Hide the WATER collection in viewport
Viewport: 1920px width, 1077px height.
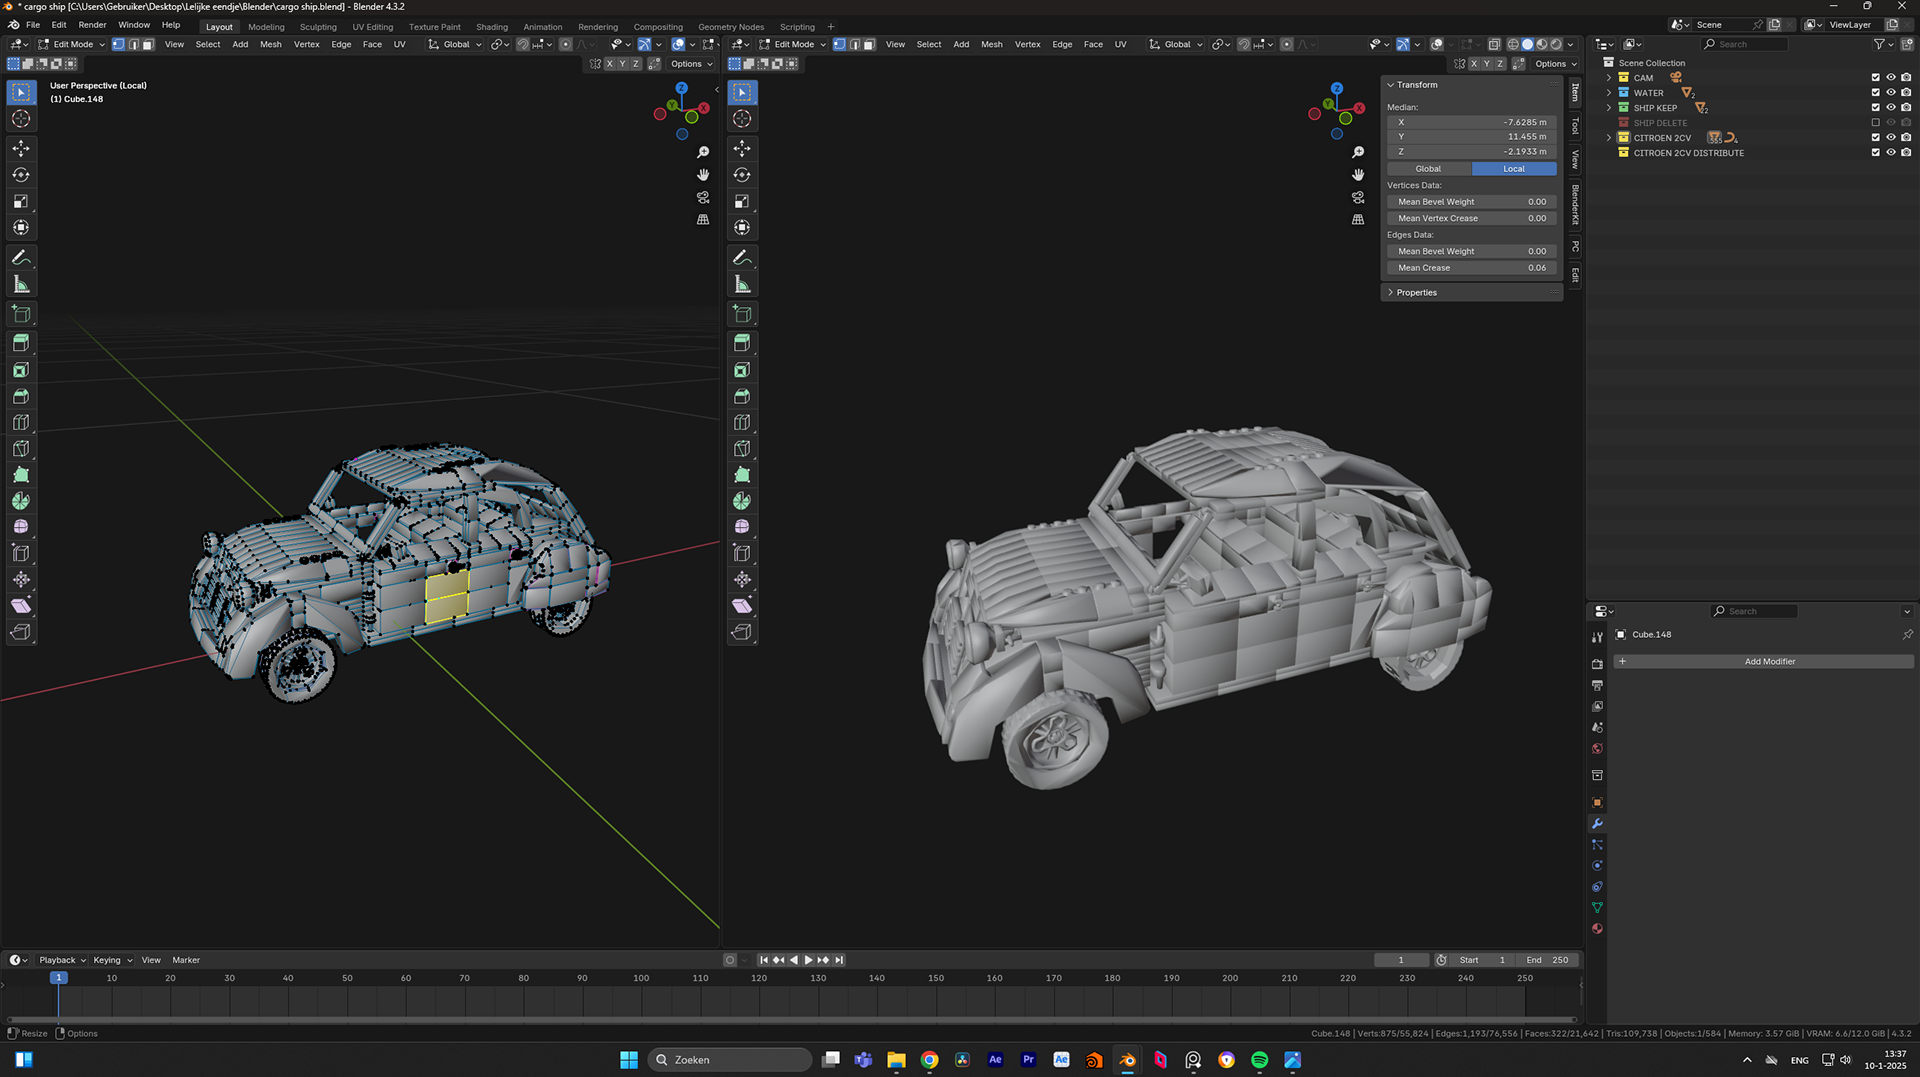1891,93
